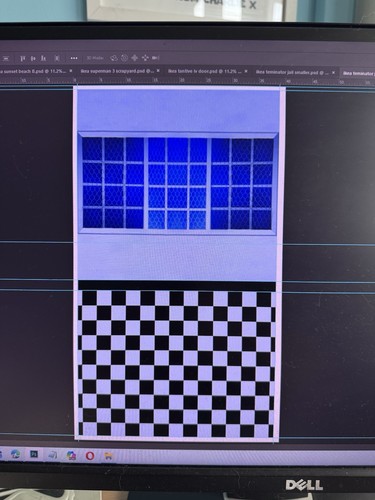The height and width of the screenshot is (500, 375).
Task: Click the blue mesh window on the canvas
Action: tap(178, 183)
